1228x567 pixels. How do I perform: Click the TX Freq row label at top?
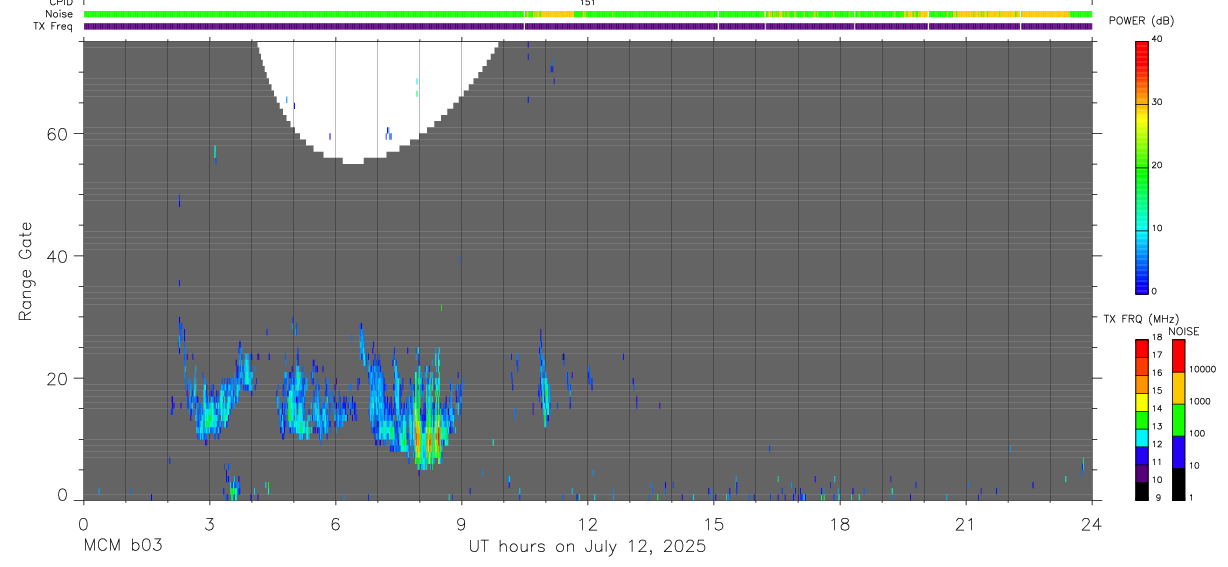click(x=54, y=26)
